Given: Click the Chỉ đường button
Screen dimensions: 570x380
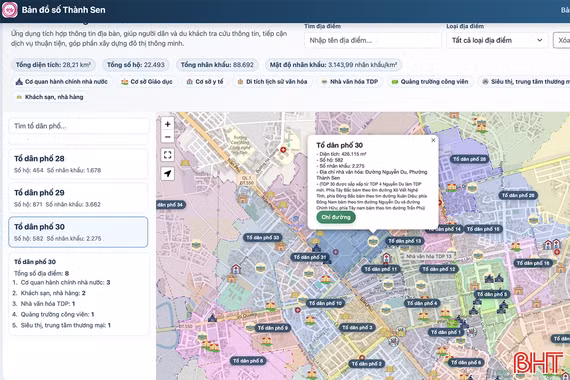Looking at the screenshot, I should click(x=336, y=217).
